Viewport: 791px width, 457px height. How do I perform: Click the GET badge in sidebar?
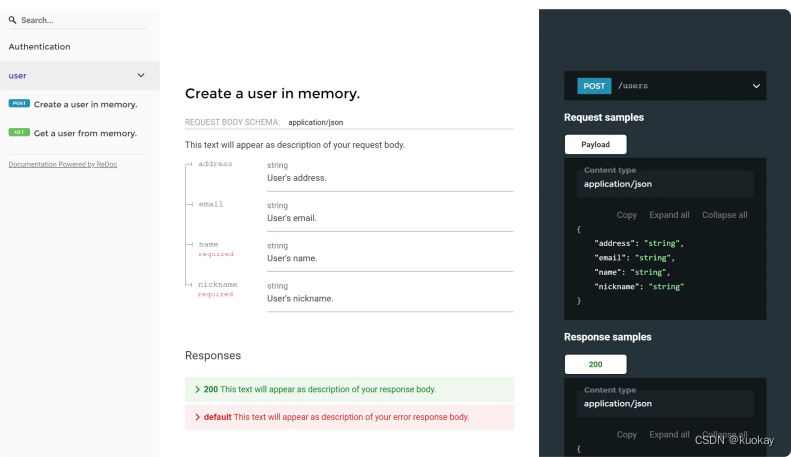19,132
